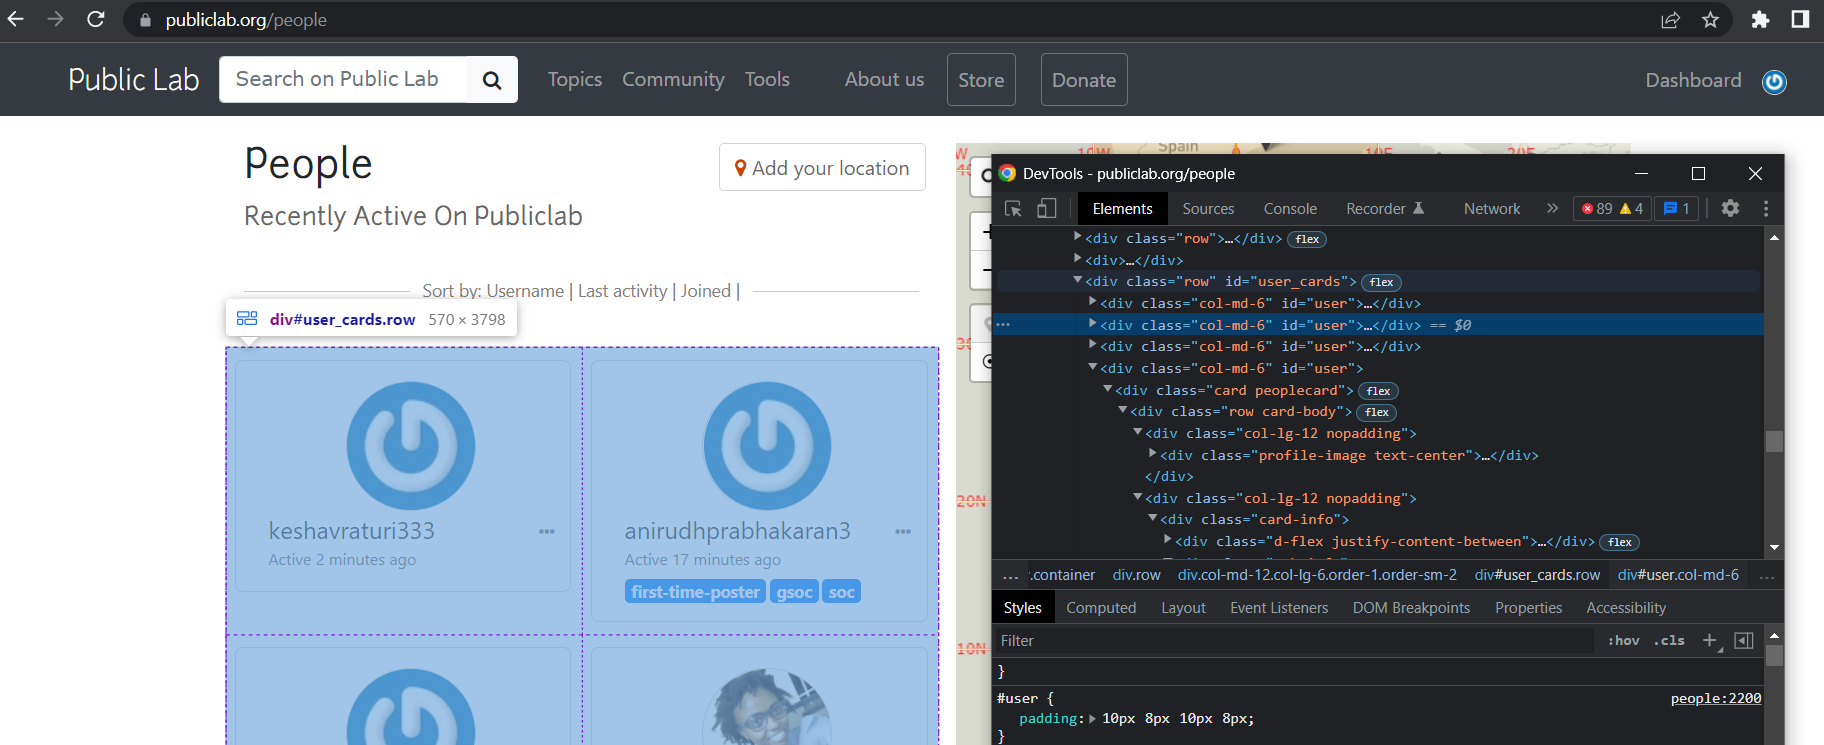Reload the publiclab.org page
This screenshot has height=745, width=1824.
[x=96, y=19]
